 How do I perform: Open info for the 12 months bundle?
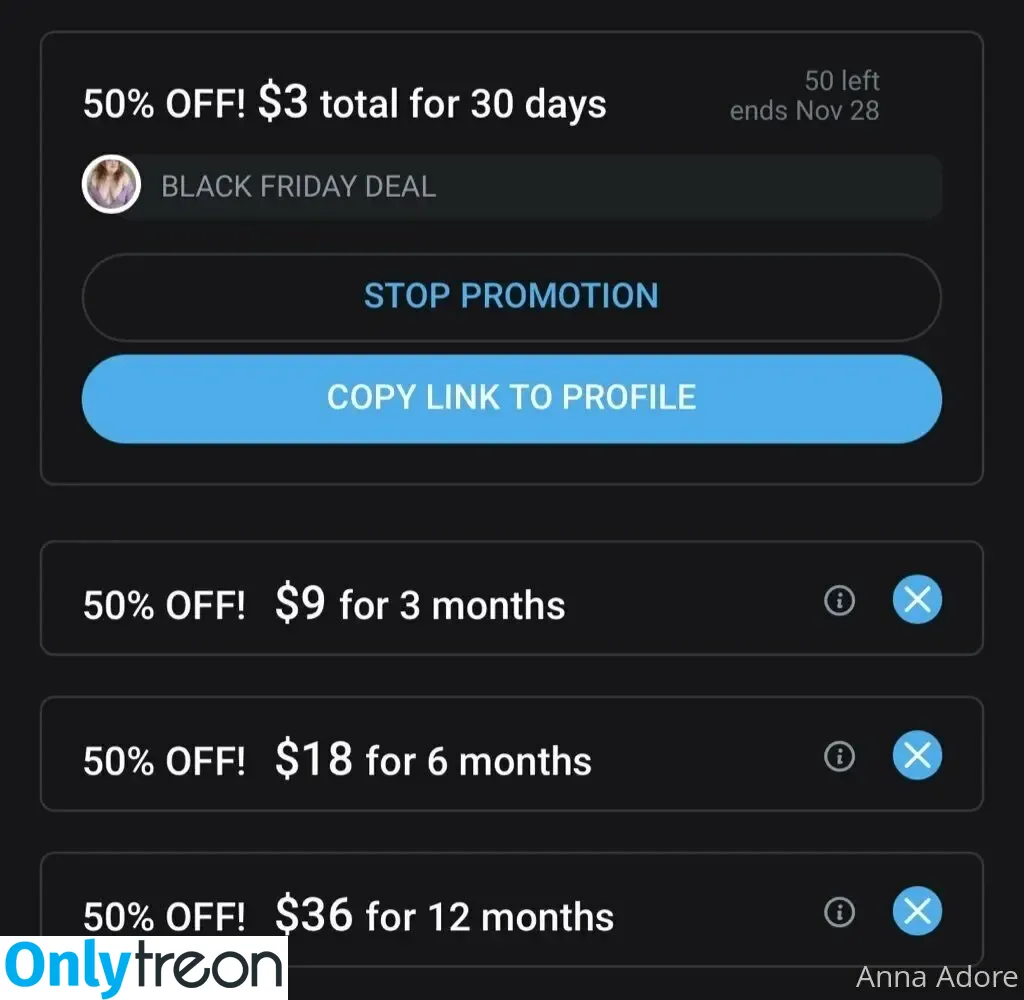pyautogui.click(x=839, y=912)
